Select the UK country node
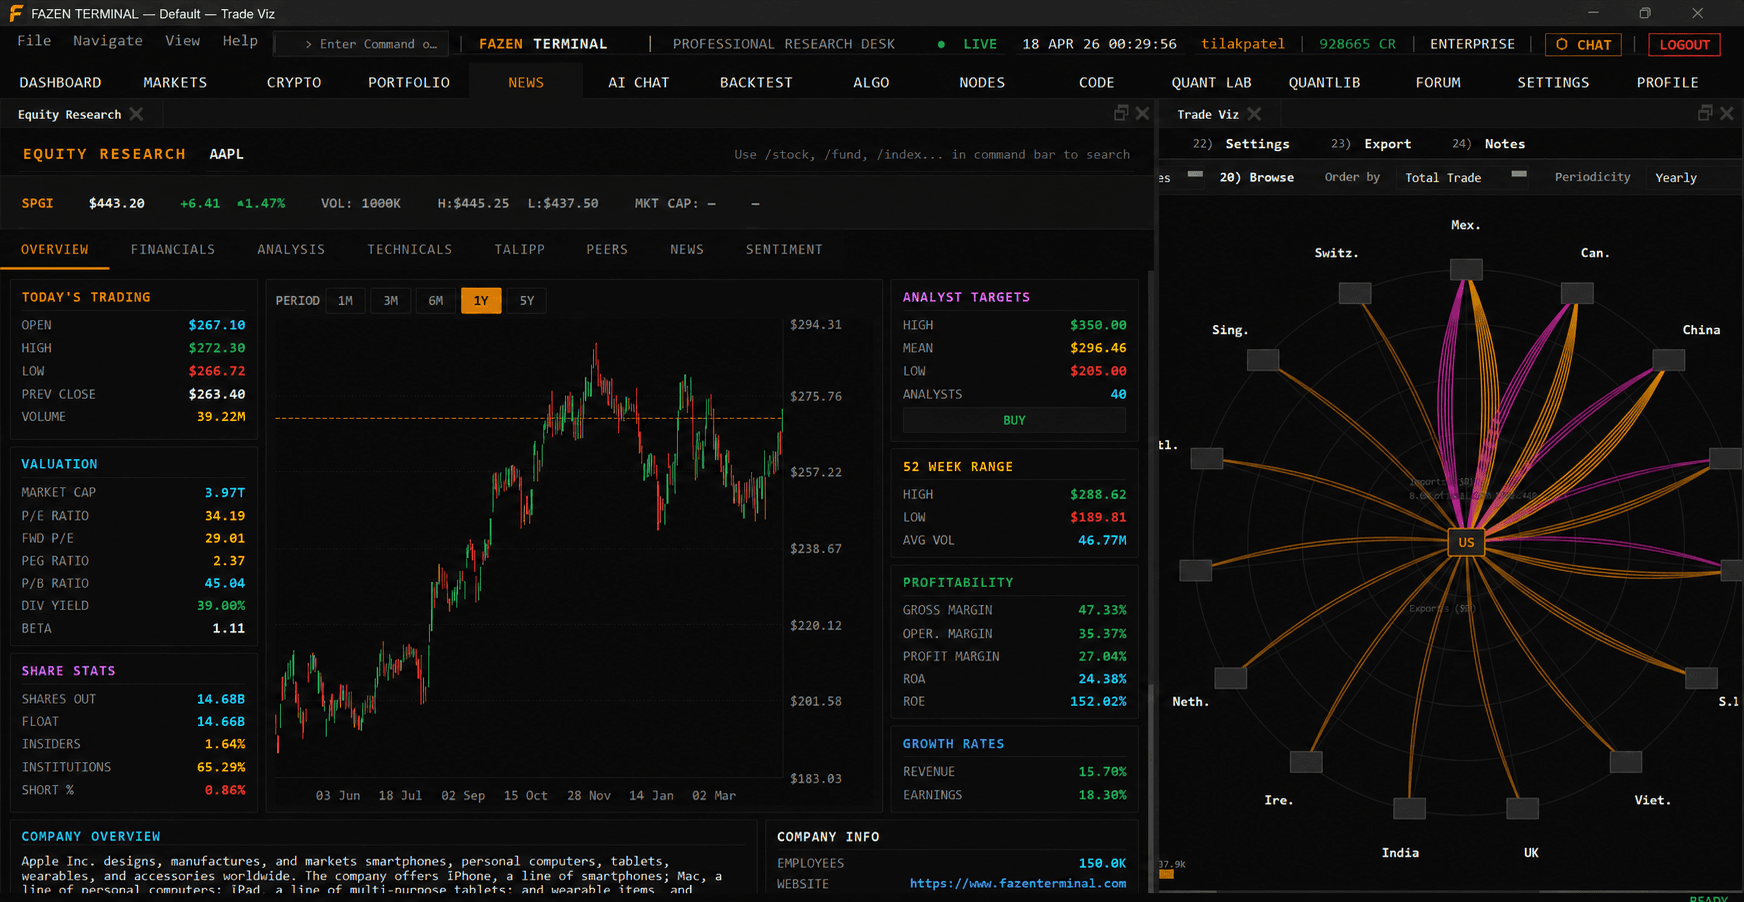The image size is (1744, 902). tap(1522, 808)
